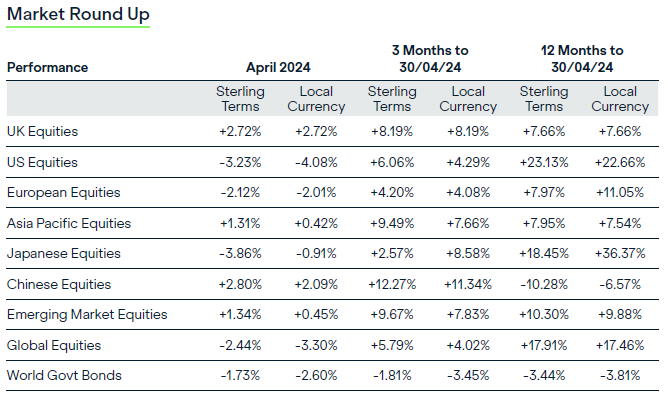Select the +17.91% Global Equities value
This screenshot has width=668, height=397.
(544, 345)
